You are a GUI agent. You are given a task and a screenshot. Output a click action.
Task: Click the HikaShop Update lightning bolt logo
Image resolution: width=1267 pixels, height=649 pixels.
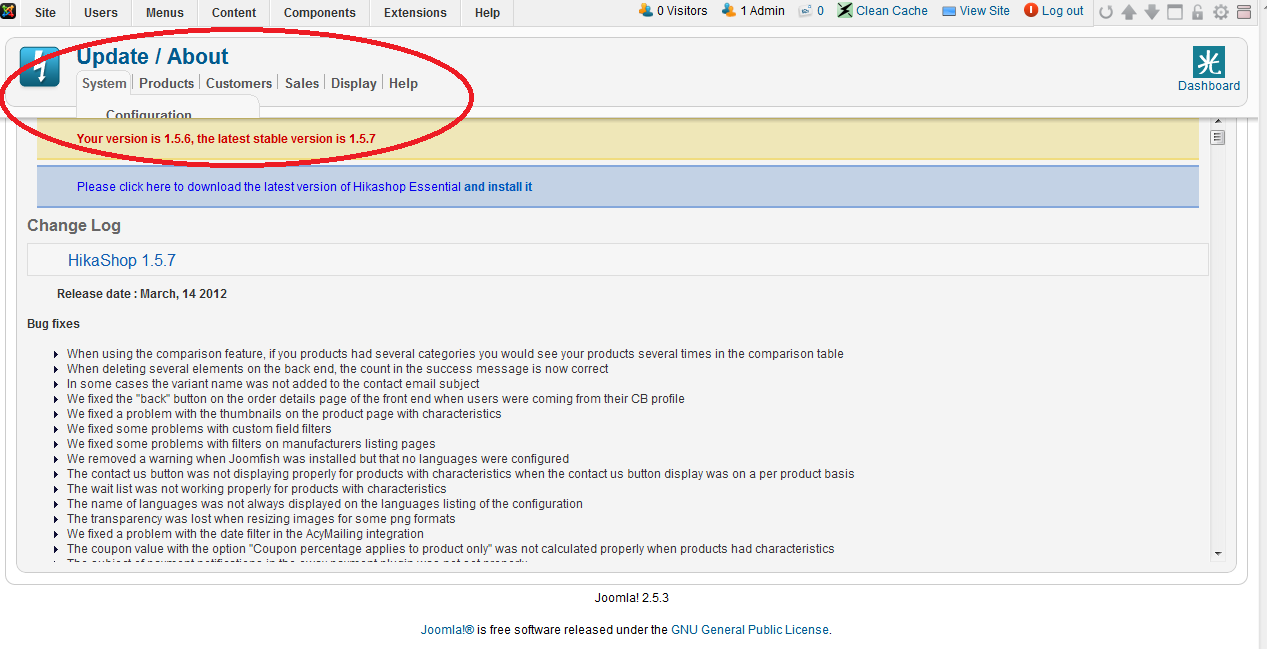(x=40, y=67)
